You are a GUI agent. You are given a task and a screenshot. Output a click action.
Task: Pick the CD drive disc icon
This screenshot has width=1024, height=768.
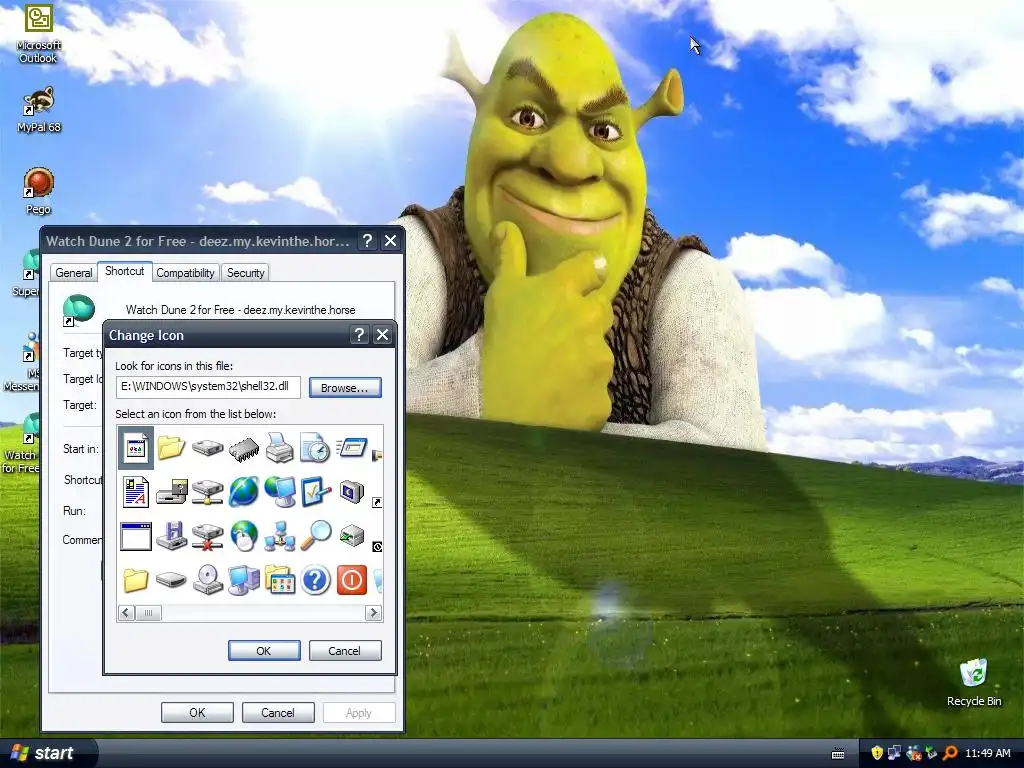(208, 580)
